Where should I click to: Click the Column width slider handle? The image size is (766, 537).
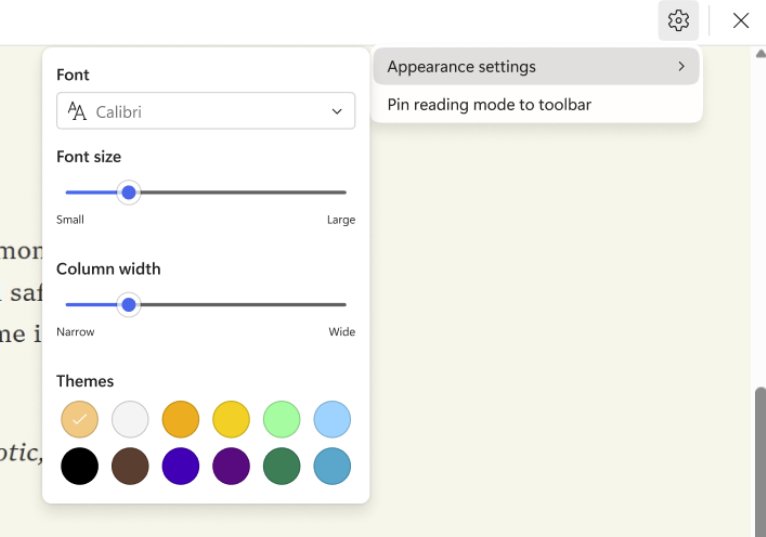click(129, 305)
